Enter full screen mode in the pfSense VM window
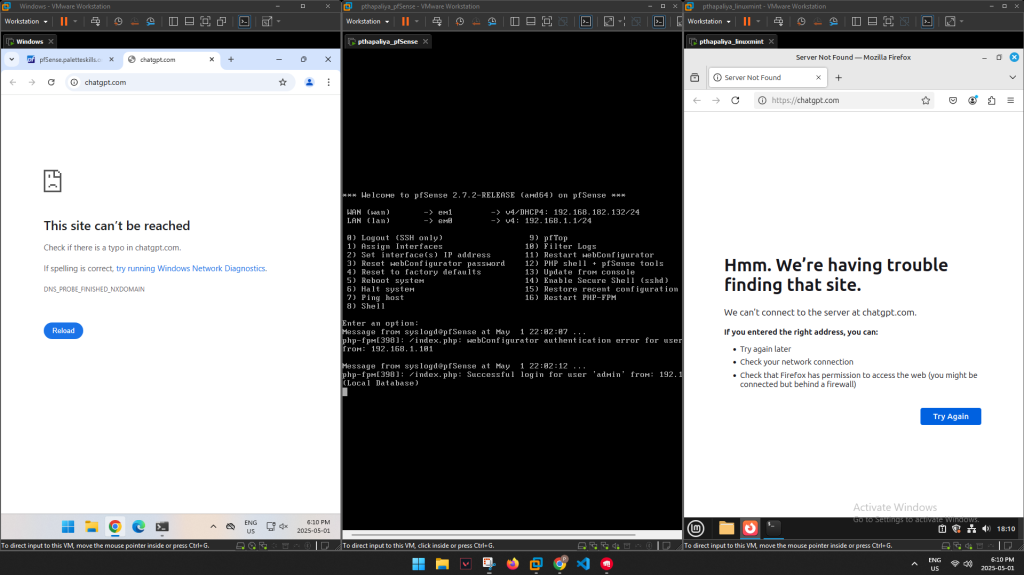Screen dimensions: 1024x575 (x=547, y=22)
